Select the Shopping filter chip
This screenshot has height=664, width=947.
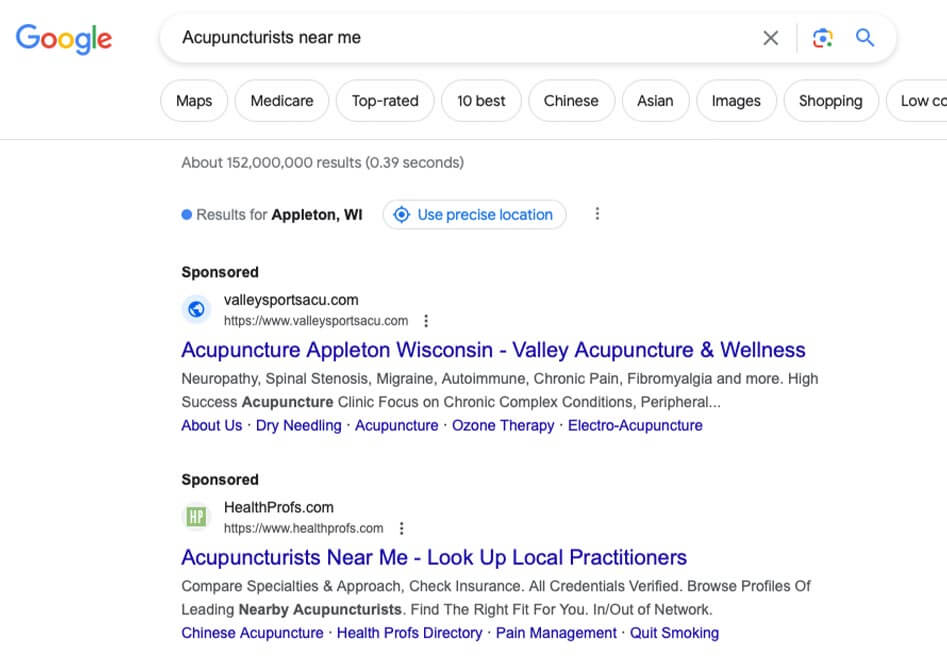click(x=830, y=101)
